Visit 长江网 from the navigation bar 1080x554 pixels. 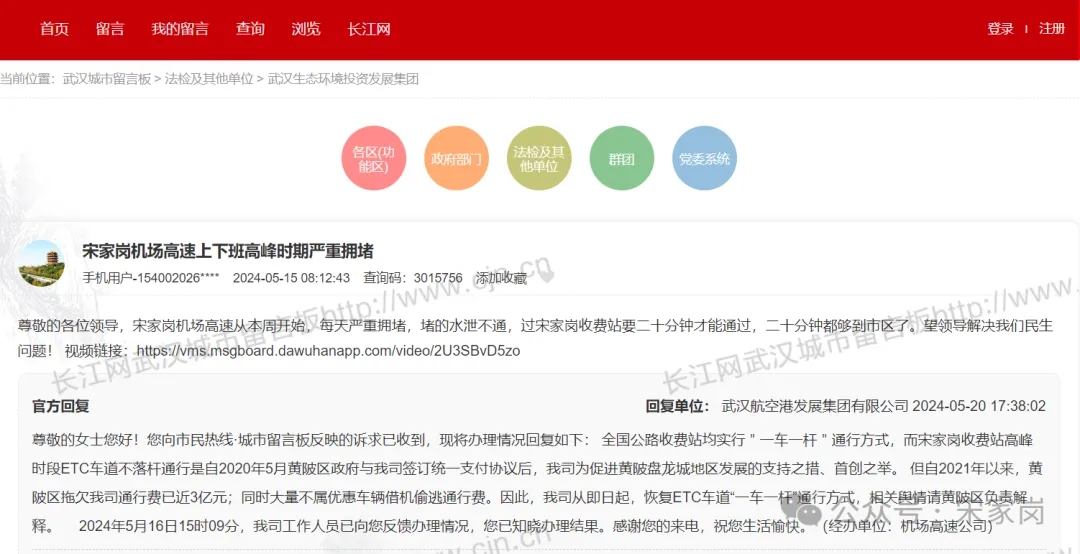pyautogui.click(x=369, y=29)
